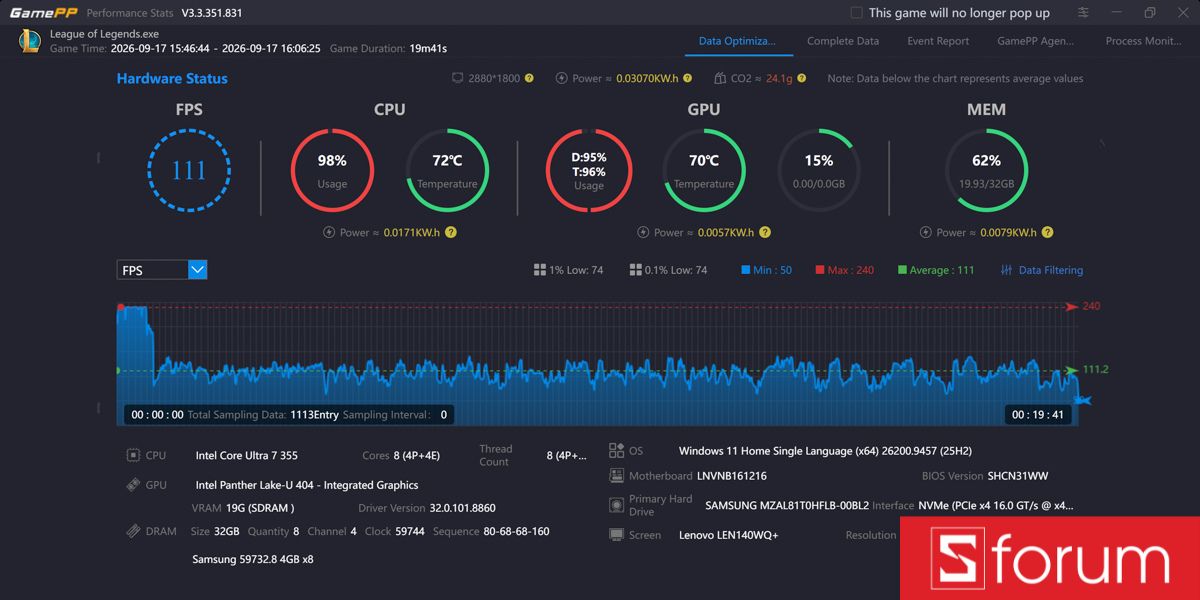1200x600 pixels.
Task: Open the Event Report tab
Action: [x=938, y=41]
